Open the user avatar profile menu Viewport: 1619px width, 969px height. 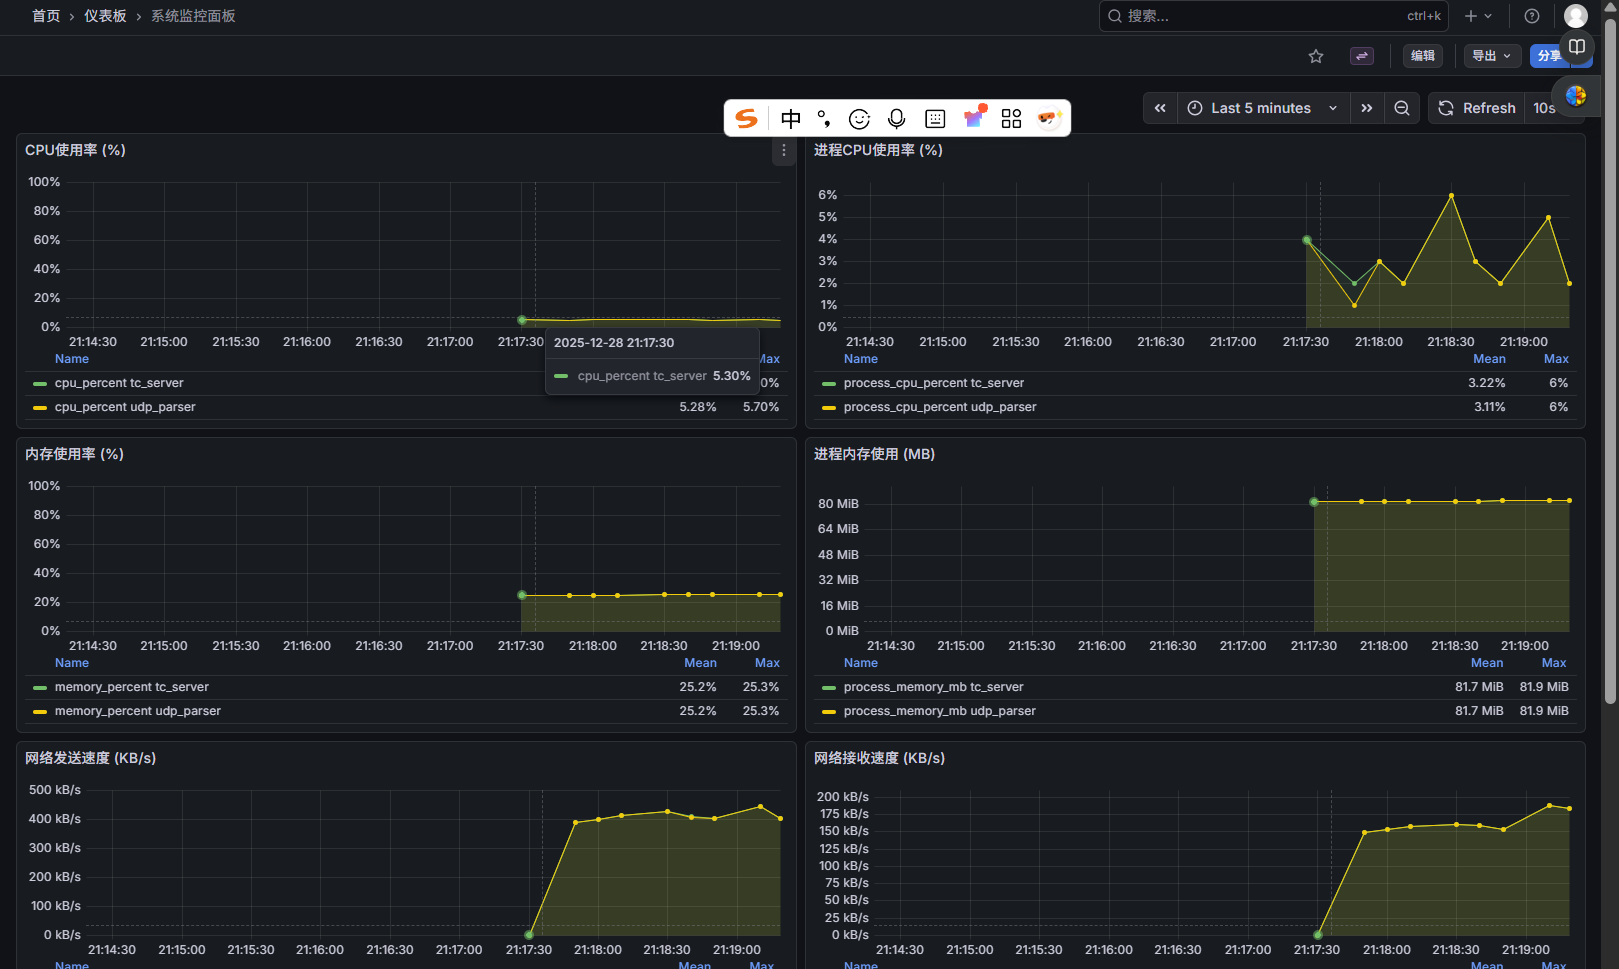pos(1576,16)
